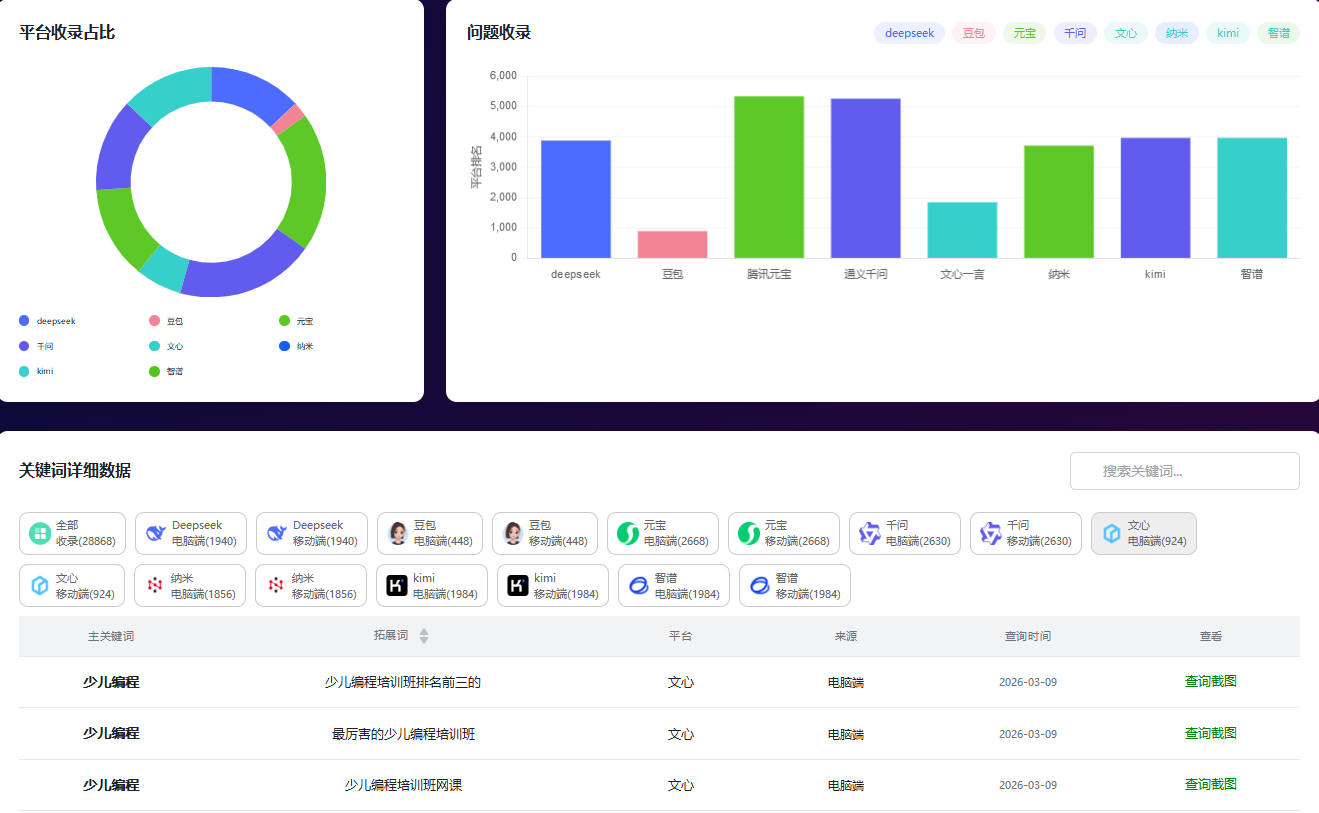Image resolution: width=1319 pixels, height=813 pixels.
Task: Click the 文心 移动端 blue hexagon icon
Action: (x=40, y=586)
